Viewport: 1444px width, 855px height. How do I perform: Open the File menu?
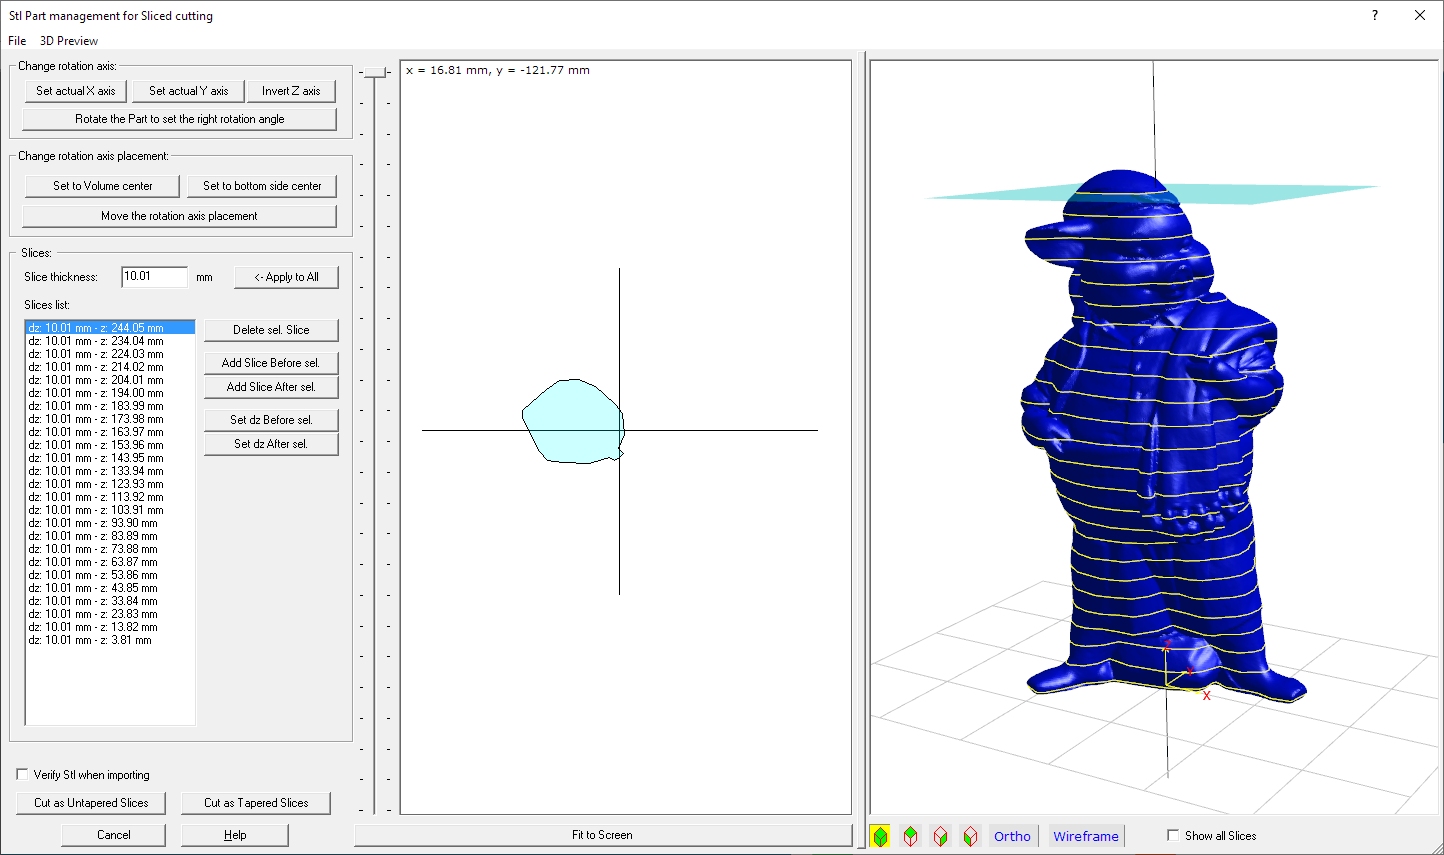click(17, 41)
